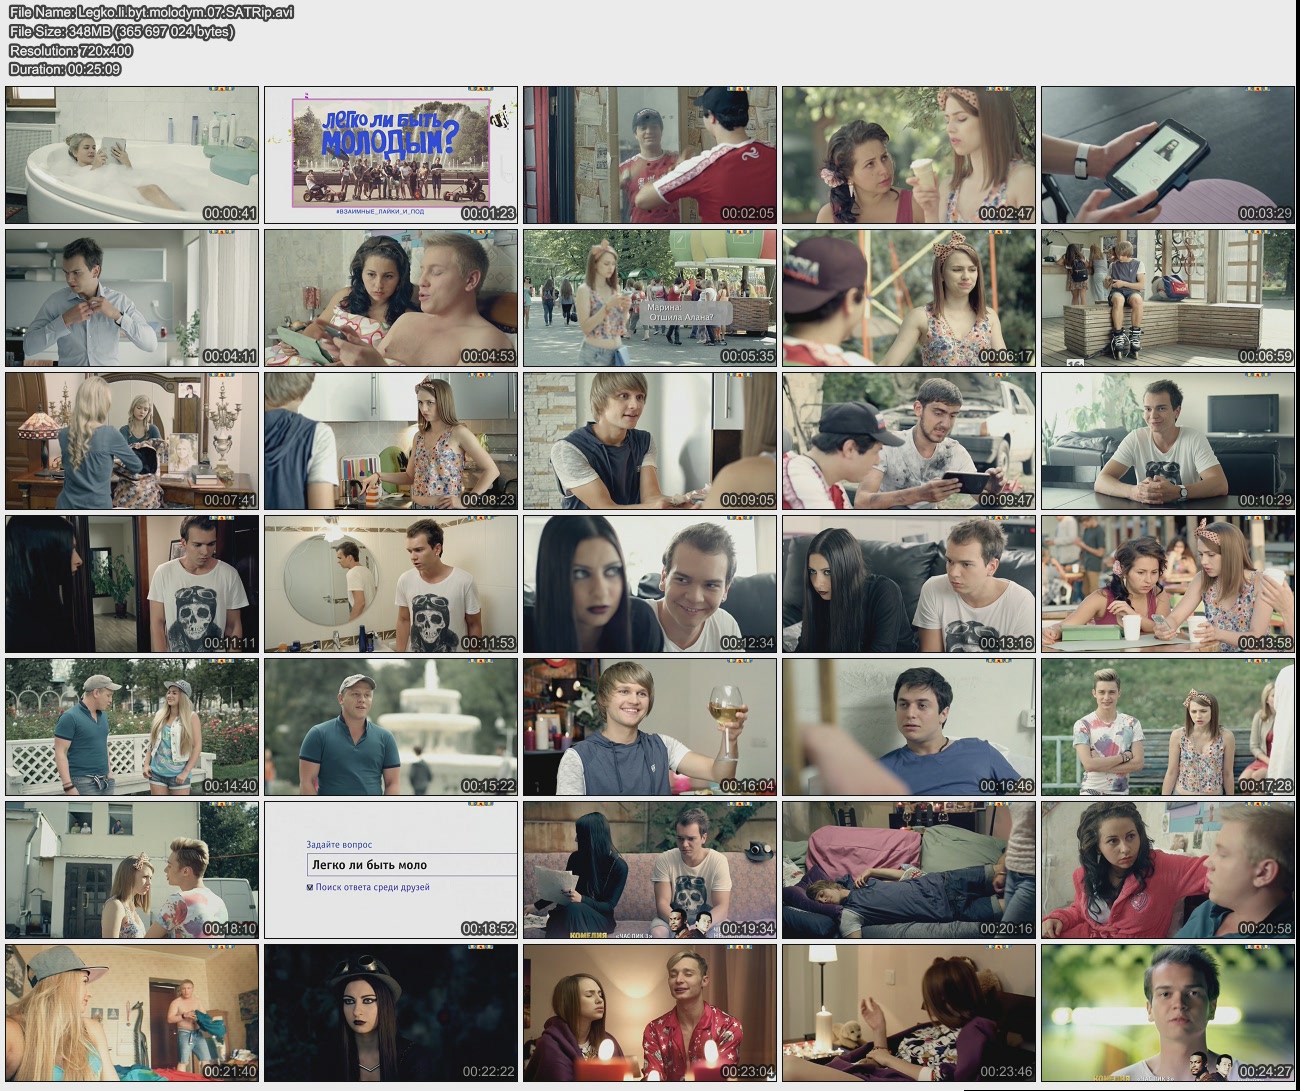This screenshot has width=1300, height=1091.
Task: Click the goth girl with goggles frame at 00:22:22
Action: [391, 1013]
